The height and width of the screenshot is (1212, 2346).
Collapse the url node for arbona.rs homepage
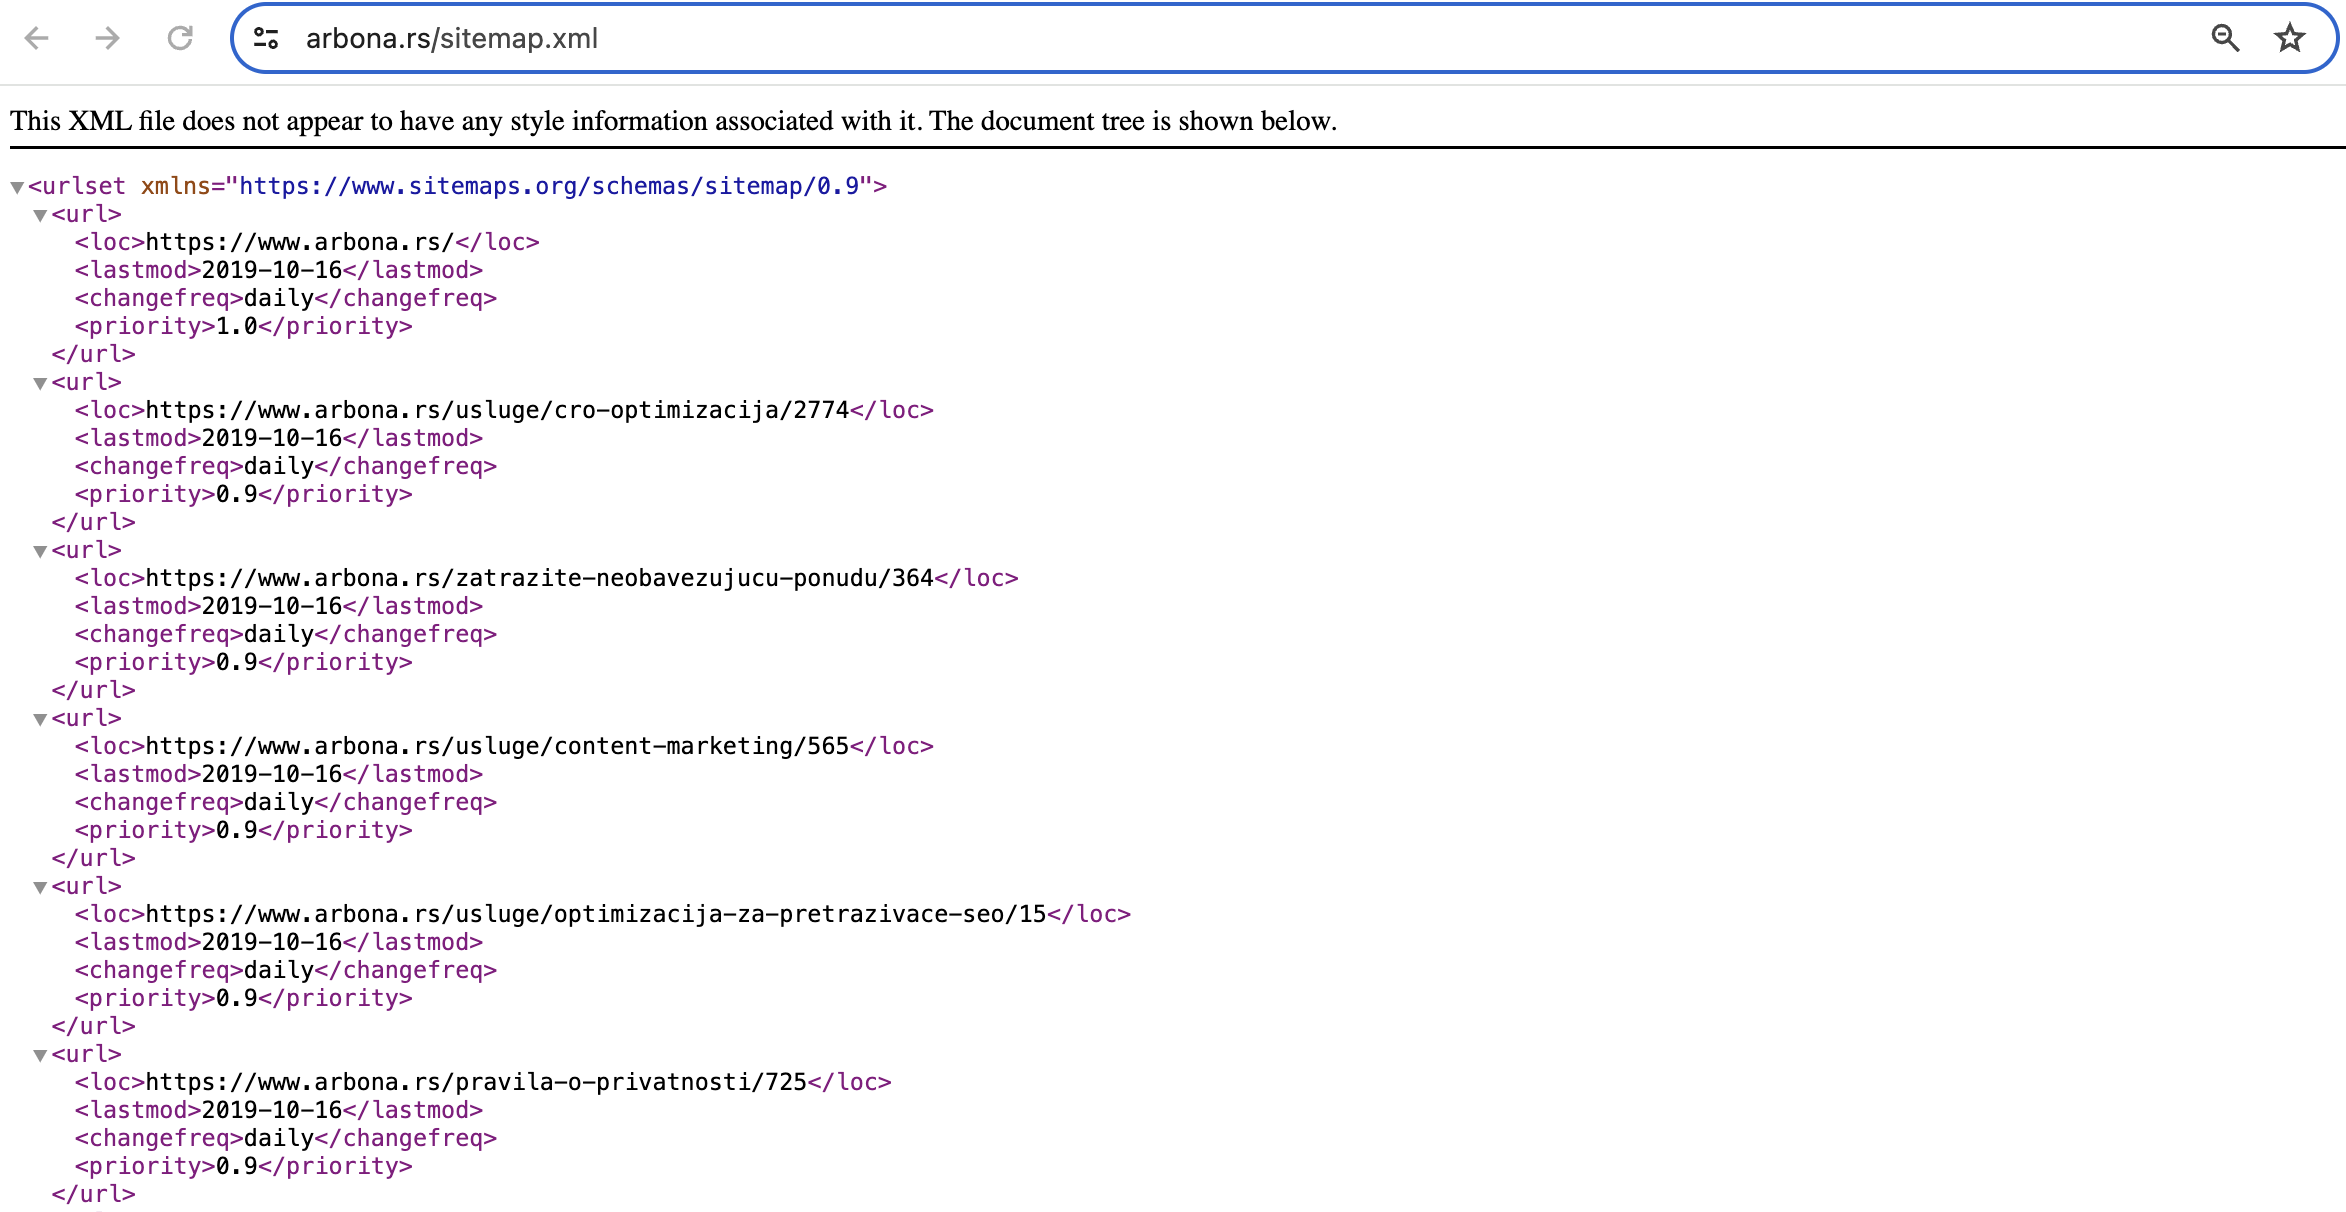point(40,215)
